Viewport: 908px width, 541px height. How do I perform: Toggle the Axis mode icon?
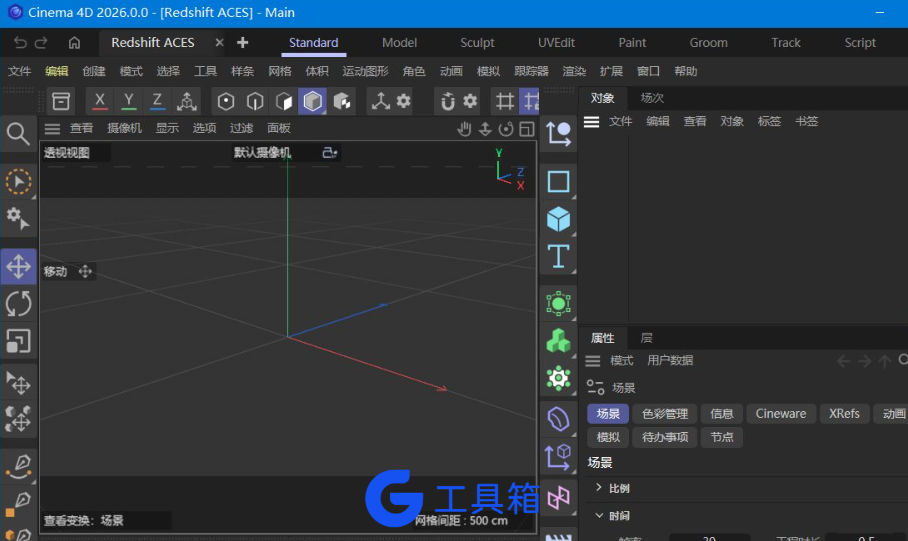[x=380, y=101]
